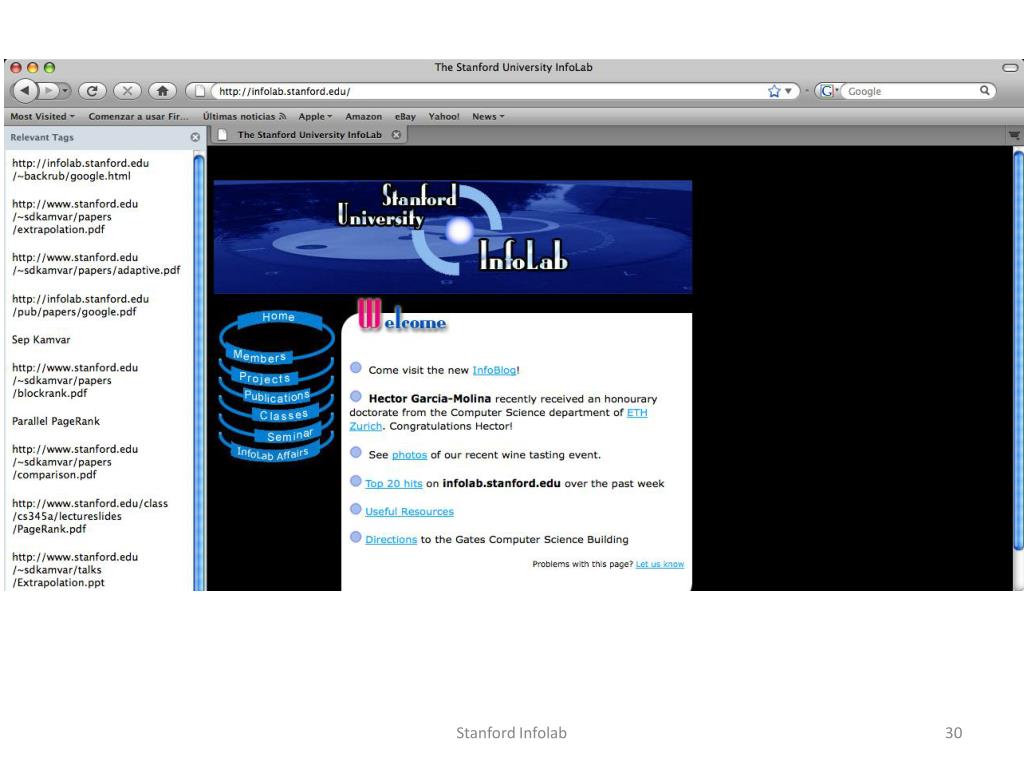Click the browser Back button
Image resolution: width=1024 pixels, height=768 pixels.
tap(25, 90)
